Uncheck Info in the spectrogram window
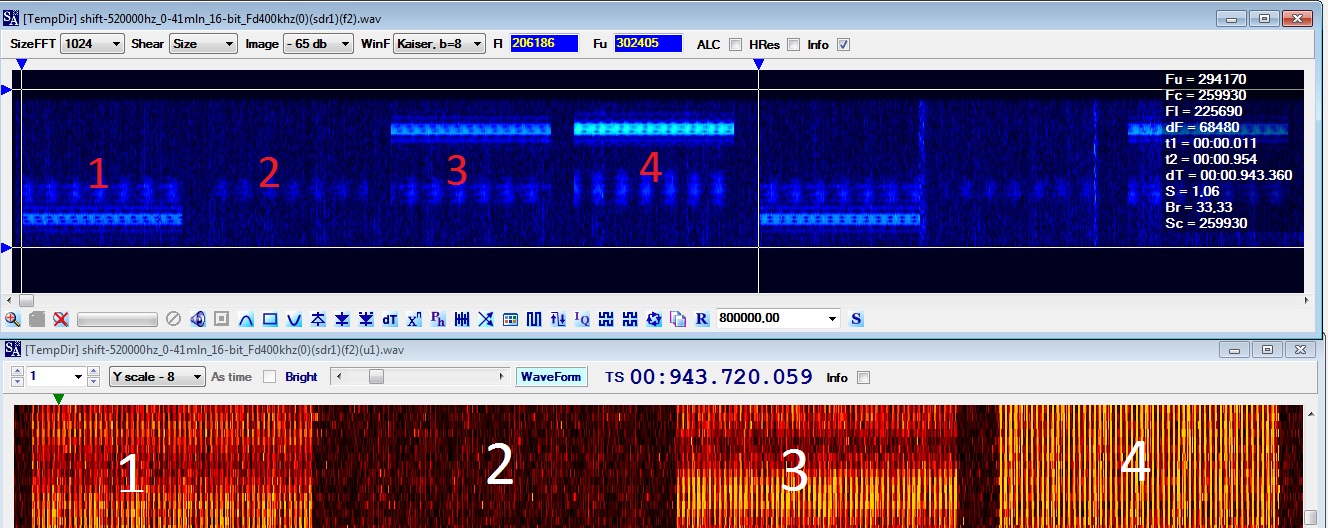Viewport: 1328px width, 528px height. [843, 44]
